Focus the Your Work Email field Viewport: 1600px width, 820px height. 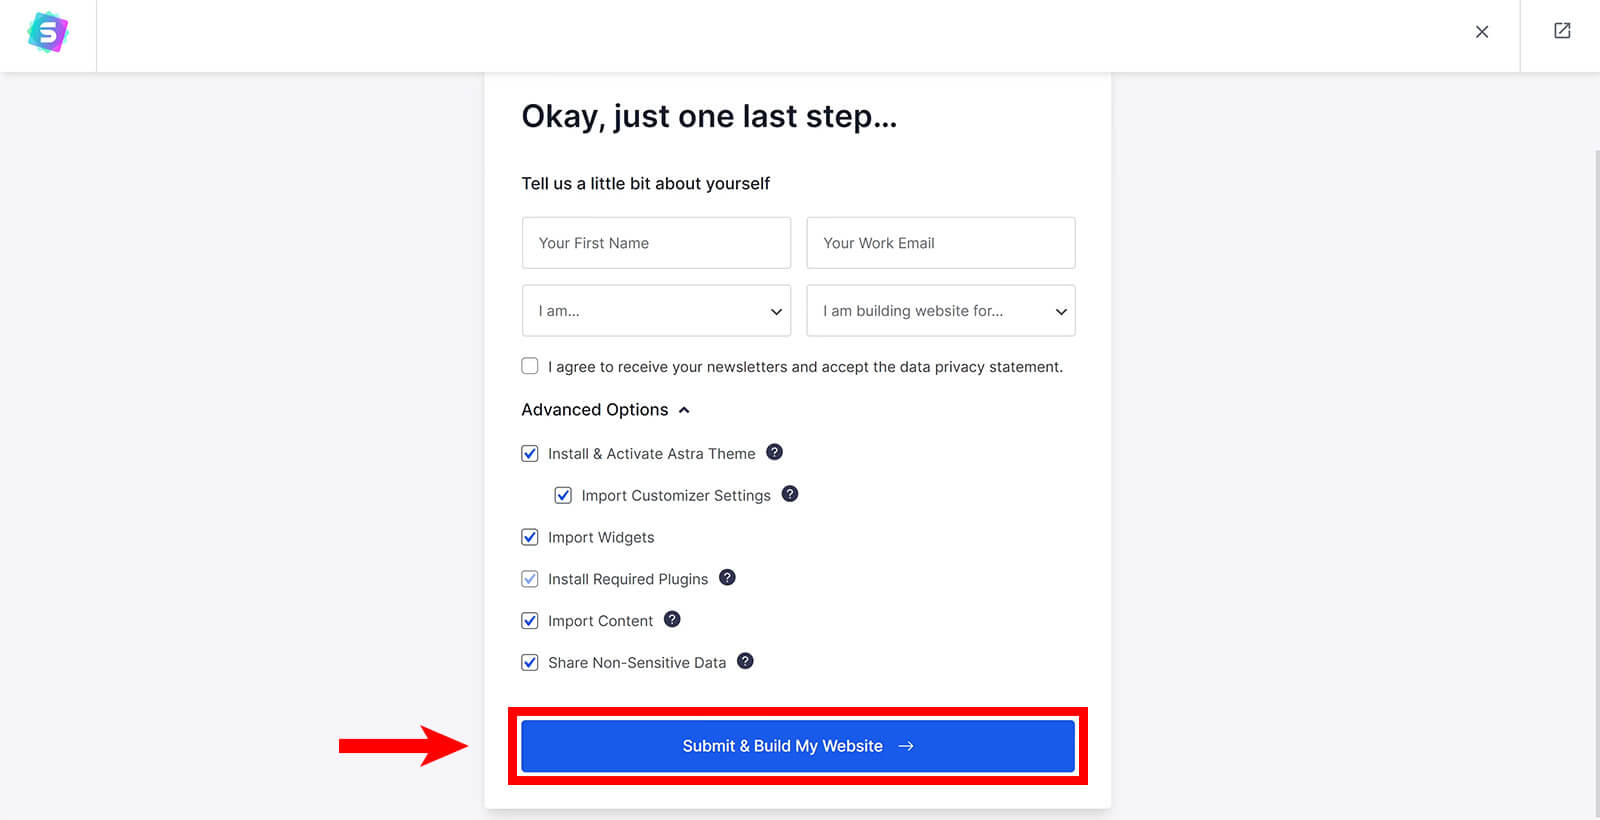pos(941,243)
